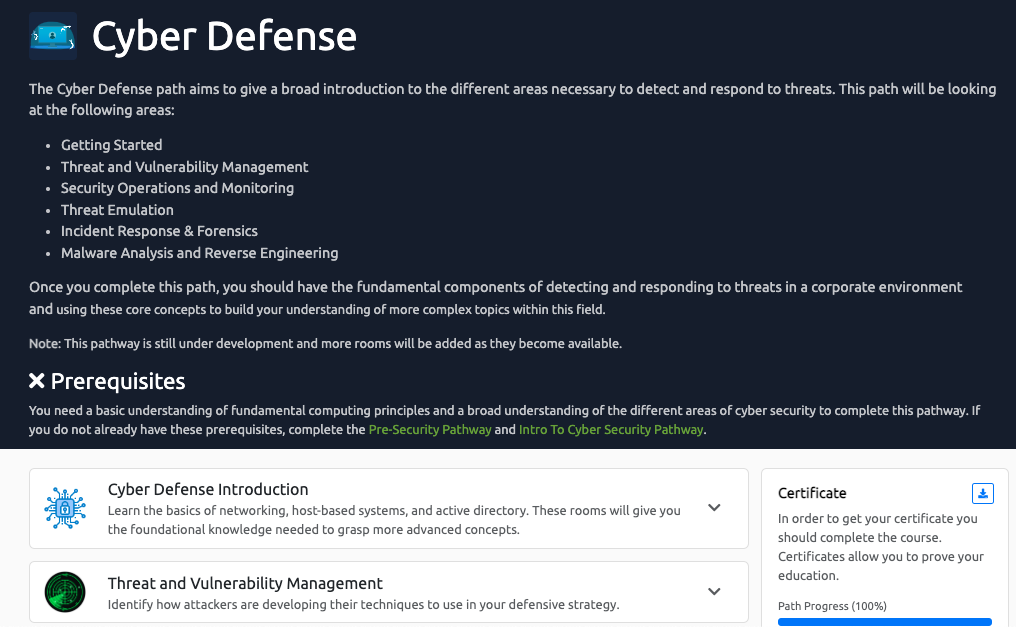Click the Cyber Defense Introduction lock-chip icon
Screen dimensions: 1016x627
pos(65,508)
